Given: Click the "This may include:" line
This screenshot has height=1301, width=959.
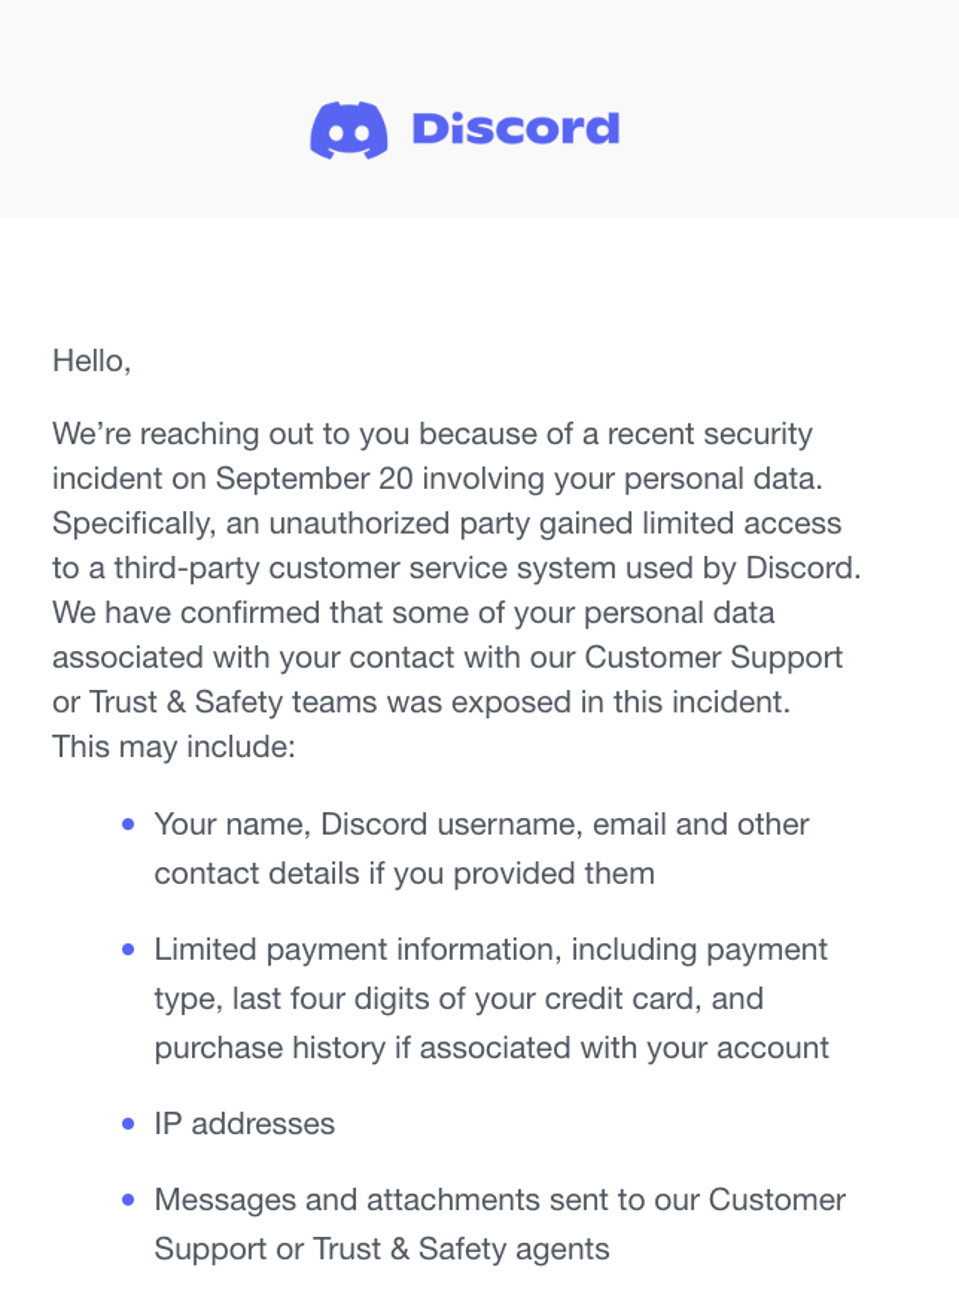Looking at the screenshot, I should click(174, 747).
